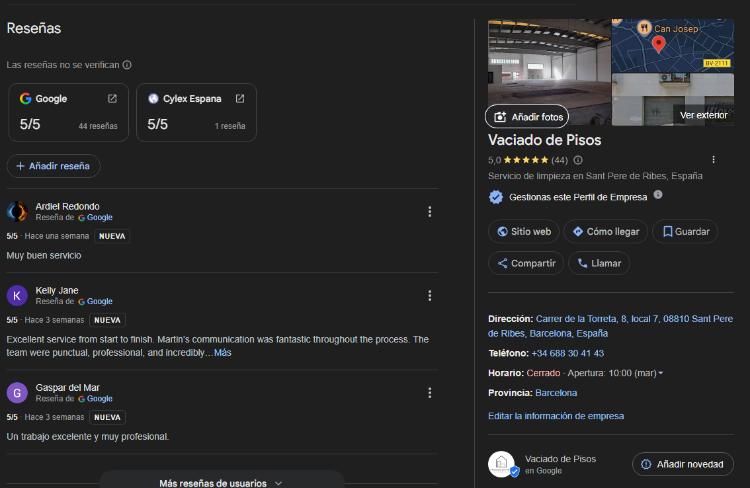Open options menu for Ardiel Redondo review
Screen dimensions: 750x488
point(429,211)
